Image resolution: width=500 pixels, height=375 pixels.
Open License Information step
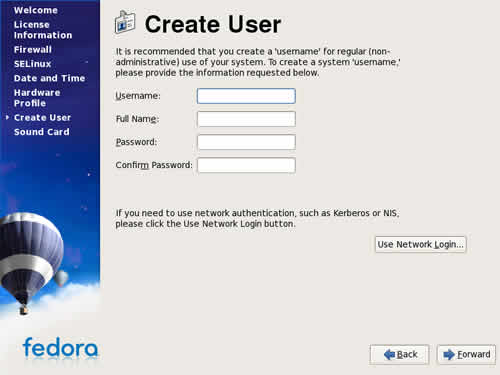point(43,30)
